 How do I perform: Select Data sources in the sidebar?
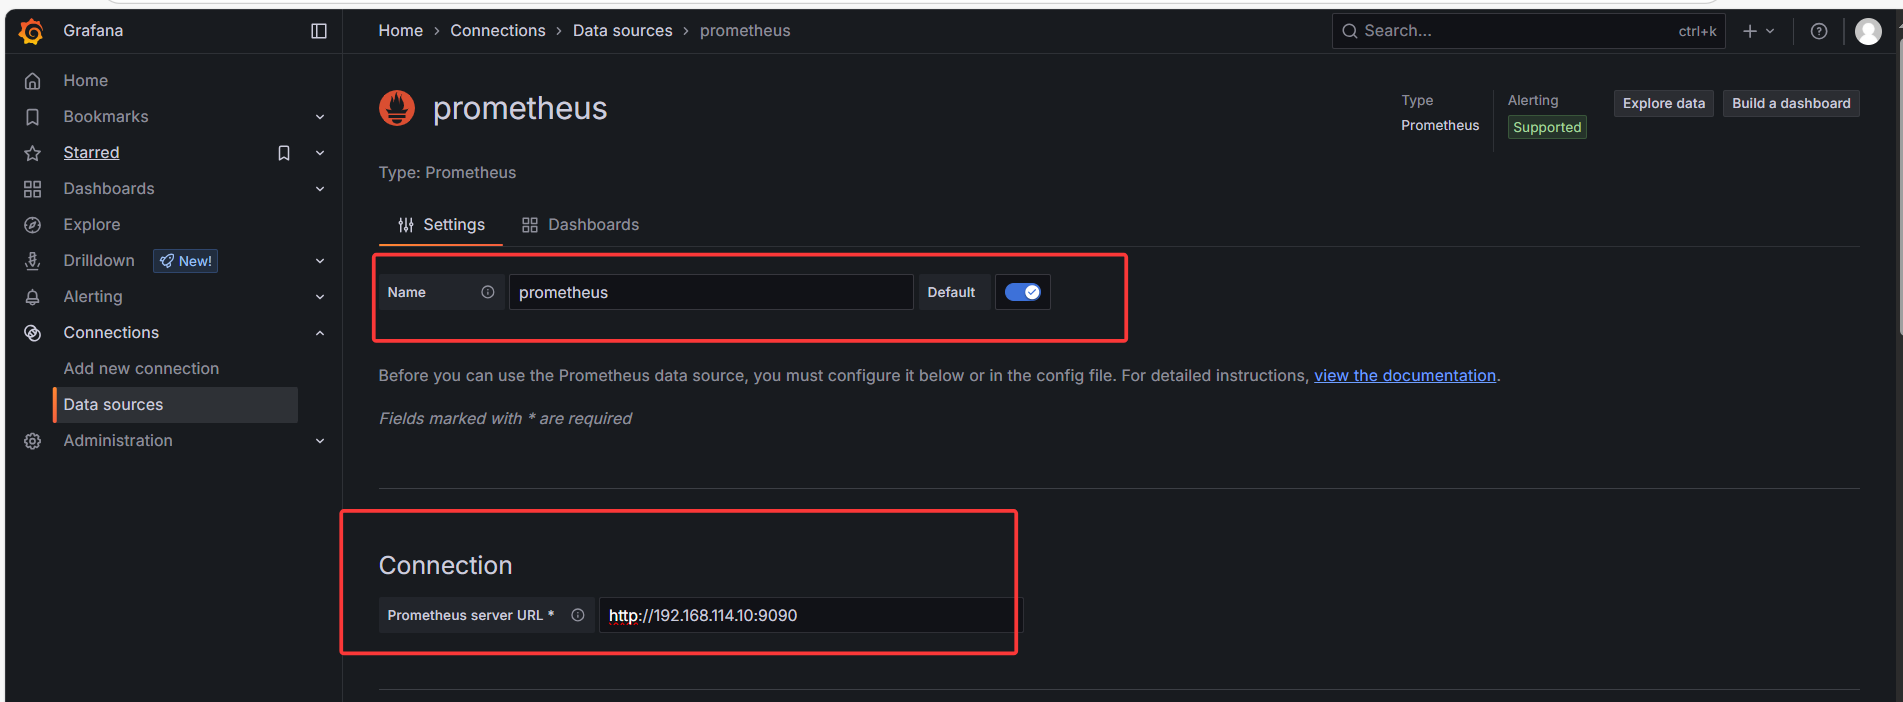coord(175,404)
